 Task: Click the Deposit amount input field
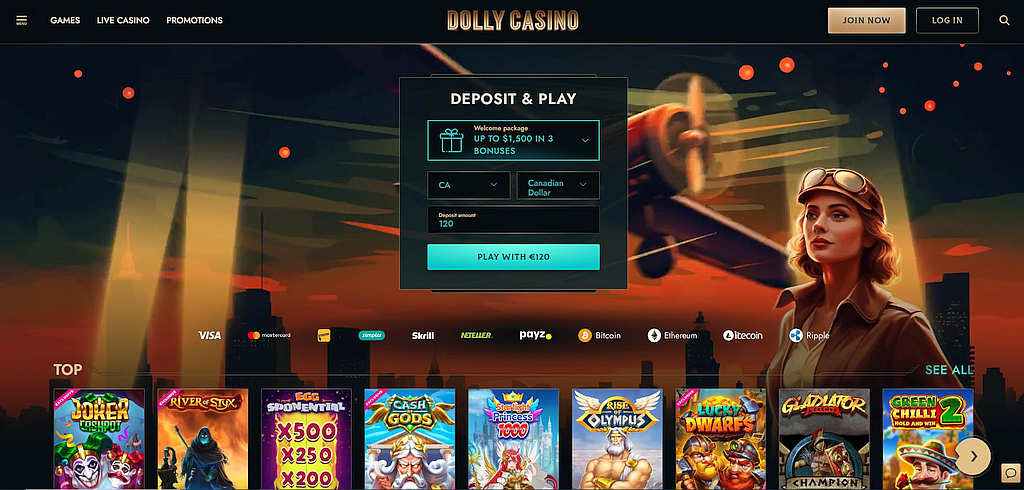coord(513,220)
